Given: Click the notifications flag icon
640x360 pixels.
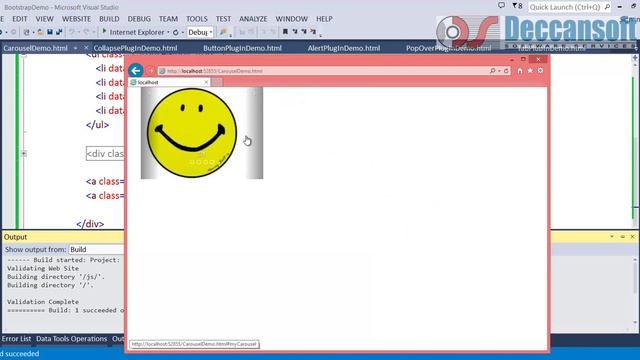Looking at the screenshot, I should tap(517, 6).
